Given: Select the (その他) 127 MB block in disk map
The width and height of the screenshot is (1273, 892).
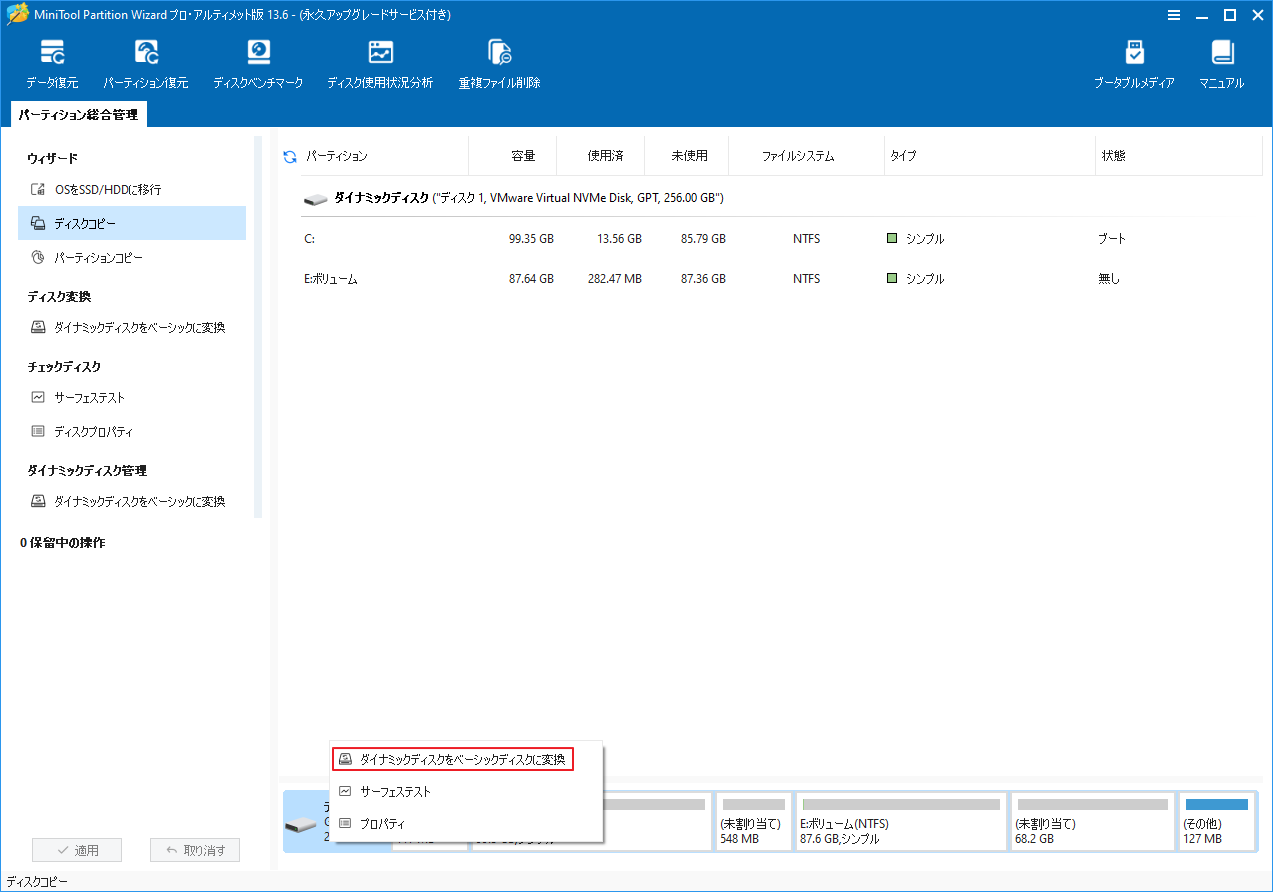Looking at the screenshot, I should (x=1216, y=821).
